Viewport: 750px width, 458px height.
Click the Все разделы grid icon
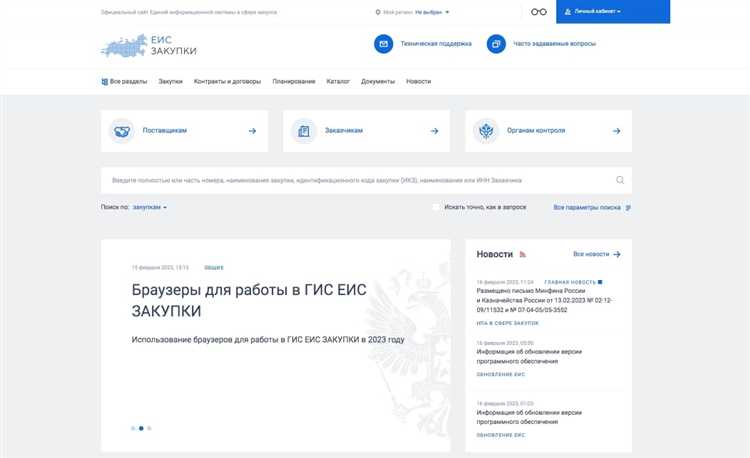pyautogui.click(x=104, y=82)
